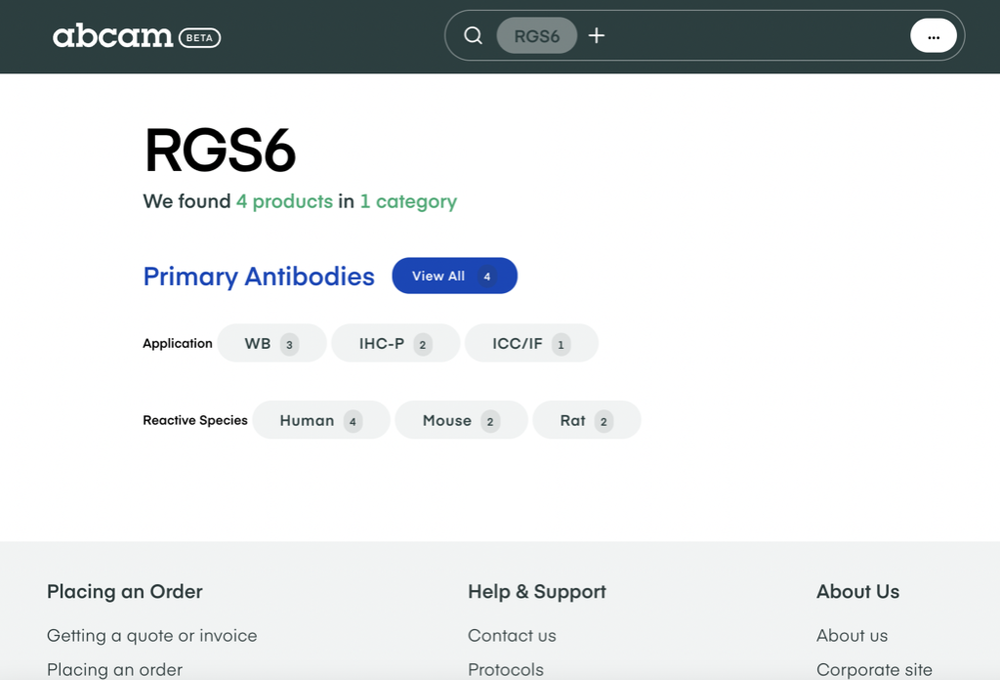Viewport: 1000px width, 680px height.
Task: Click the 'Help & Support' footer heading
Action: [x=537, y=591]
